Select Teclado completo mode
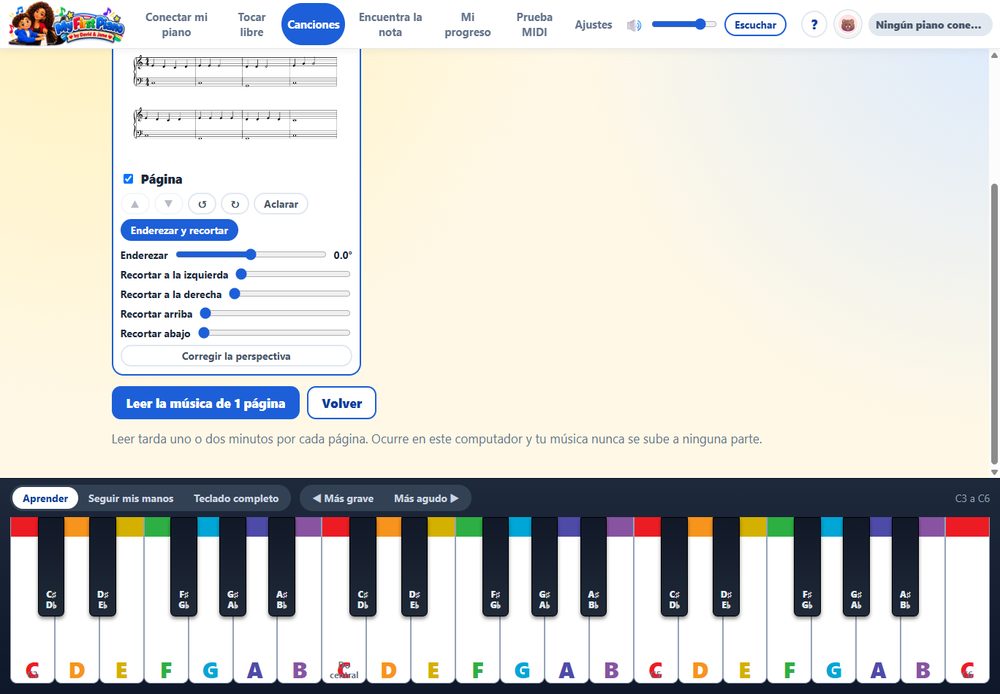The width and height of the screenshot is (1000, 694). click(x=236, y=498)
